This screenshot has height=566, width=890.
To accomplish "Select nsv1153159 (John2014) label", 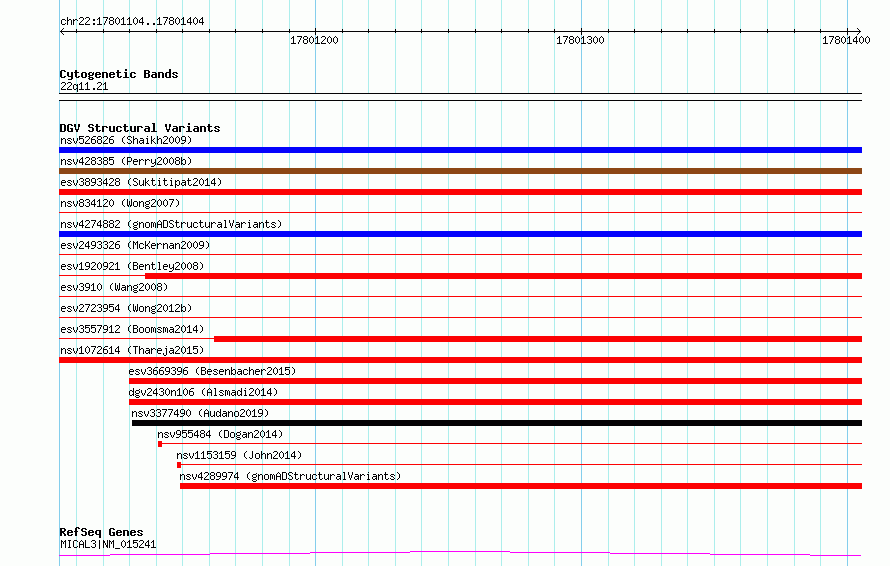I will point(239,455).
